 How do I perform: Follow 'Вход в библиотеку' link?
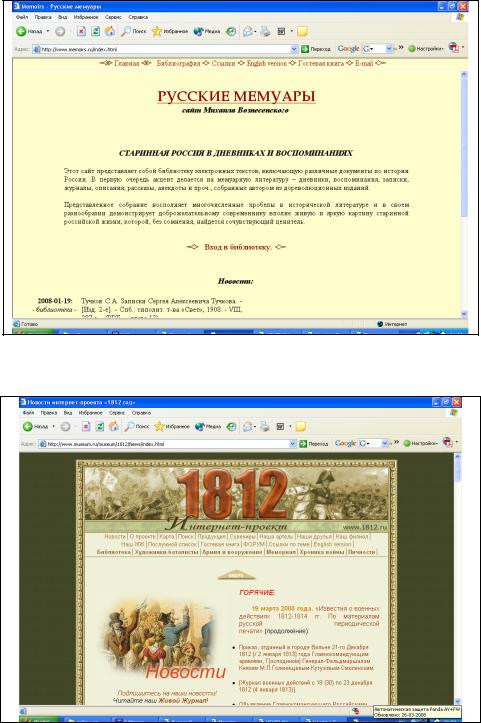(x=238, y=247)
